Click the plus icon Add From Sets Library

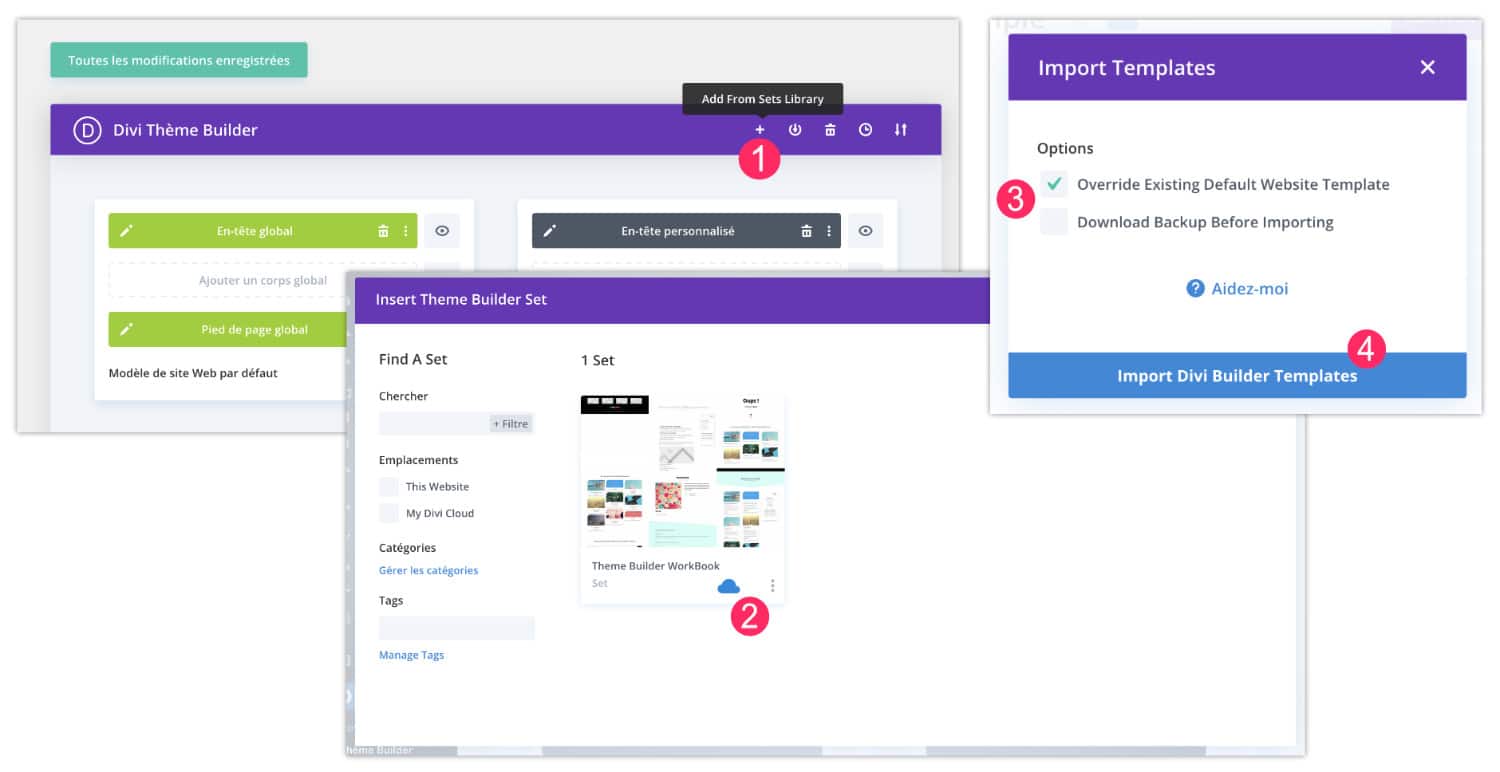[x=760, y=130]
